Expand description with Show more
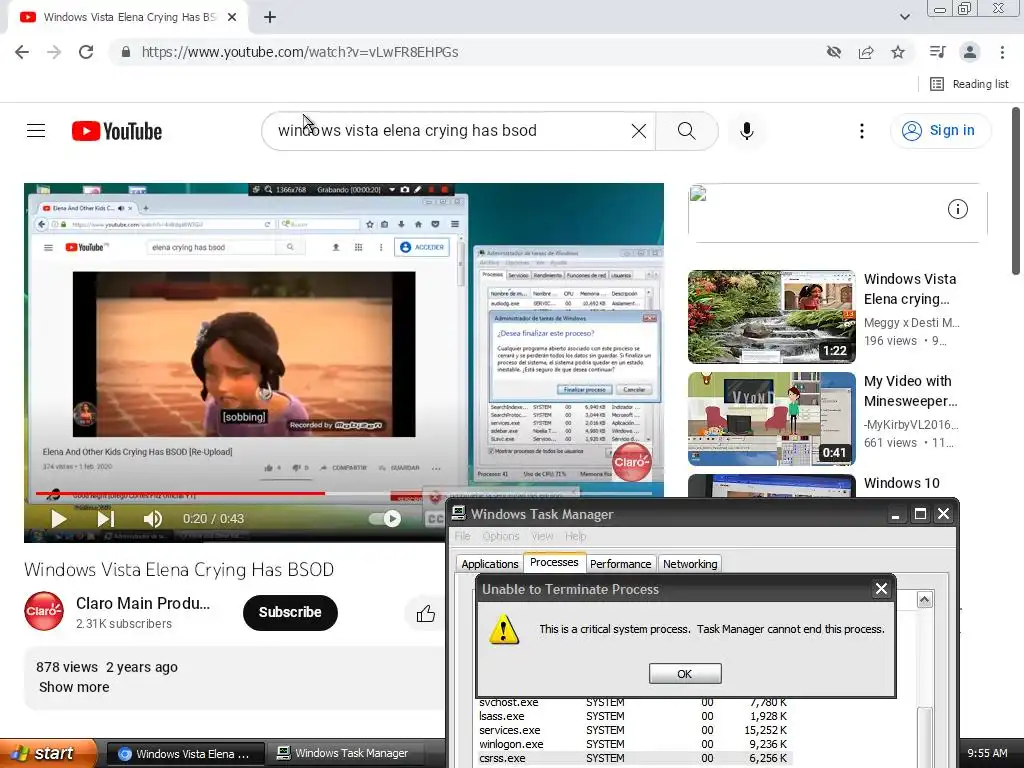The width and height of the screenshot is (1024, 768). pos(74,687)
